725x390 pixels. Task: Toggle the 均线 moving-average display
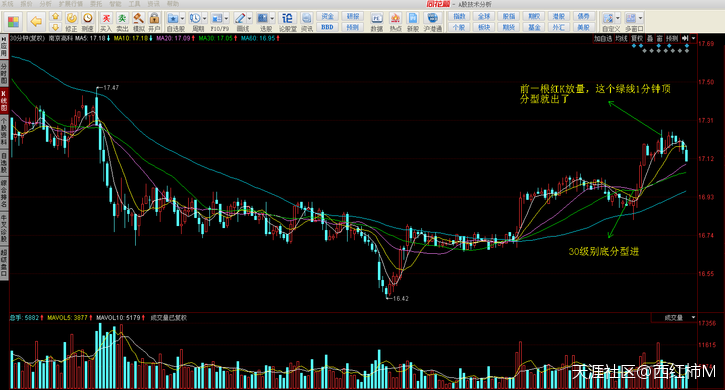[x=621, y=38]
